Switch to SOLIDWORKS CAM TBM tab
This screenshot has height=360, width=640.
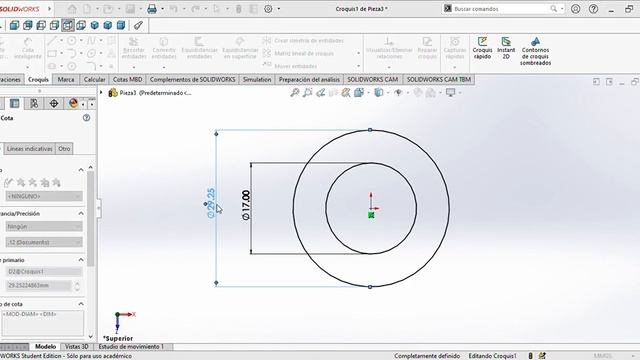click(x=439, y=80)
